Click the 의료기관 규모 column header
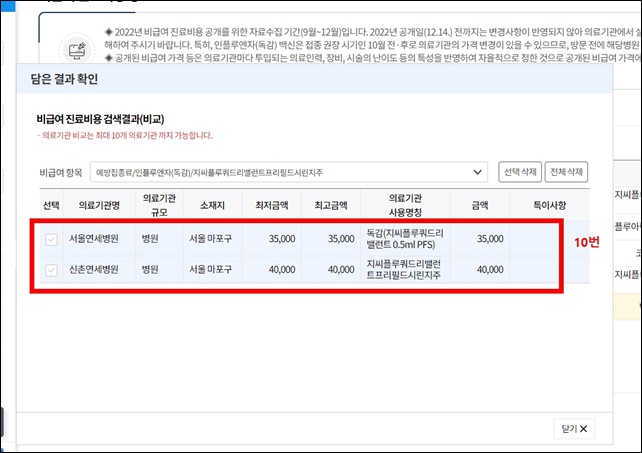The image size is (642, 453). point(159,205)
